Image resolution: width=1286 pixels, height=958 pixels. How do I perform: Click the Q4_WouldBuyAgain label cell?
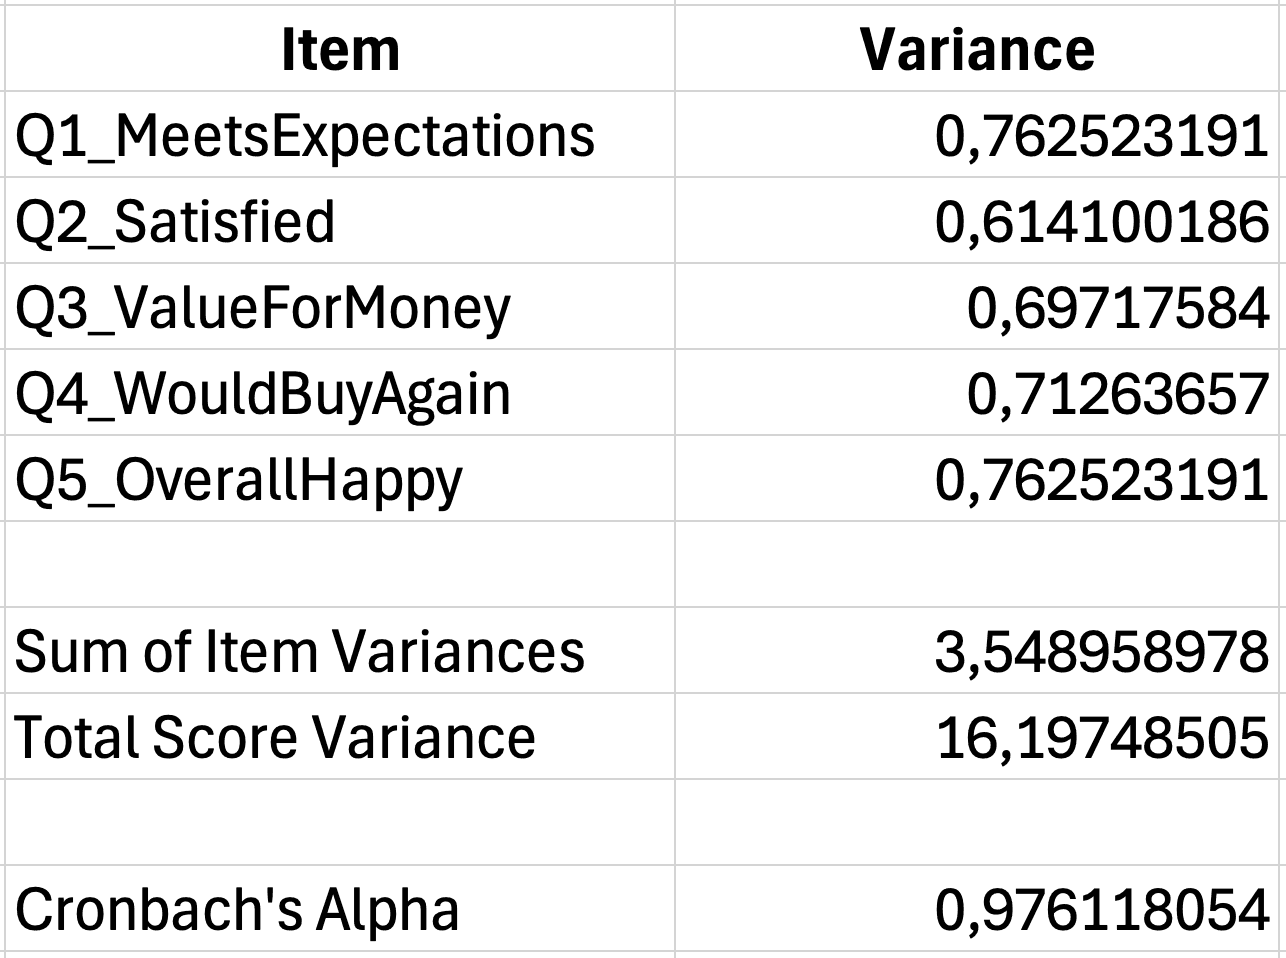pyautogui.click(x=263, y=393)
